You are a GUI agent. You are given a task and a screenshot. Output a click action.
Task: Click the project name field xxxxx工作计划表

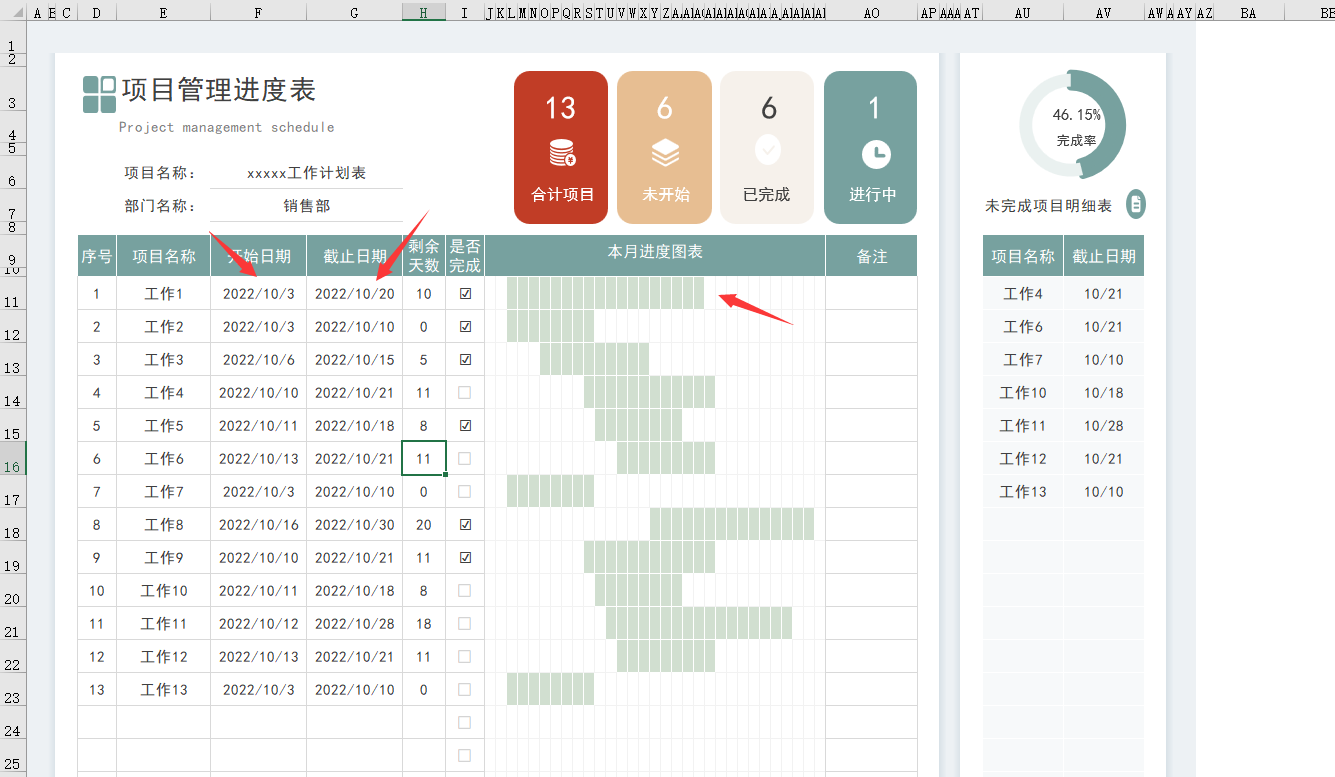[306, 173]
